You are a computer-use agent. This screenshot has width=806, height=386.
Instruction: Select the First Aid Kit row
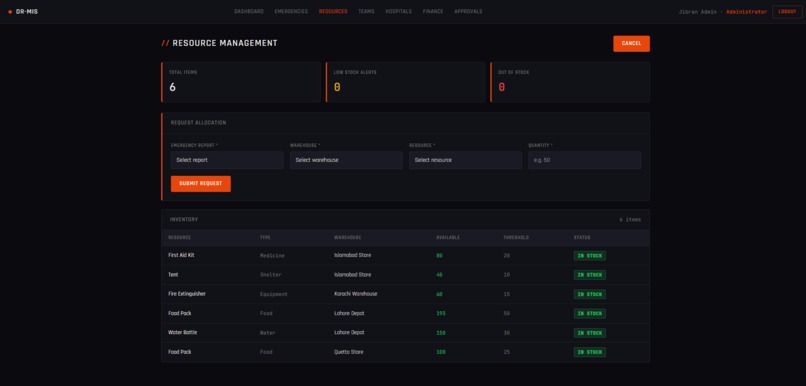tap(406, 255)
